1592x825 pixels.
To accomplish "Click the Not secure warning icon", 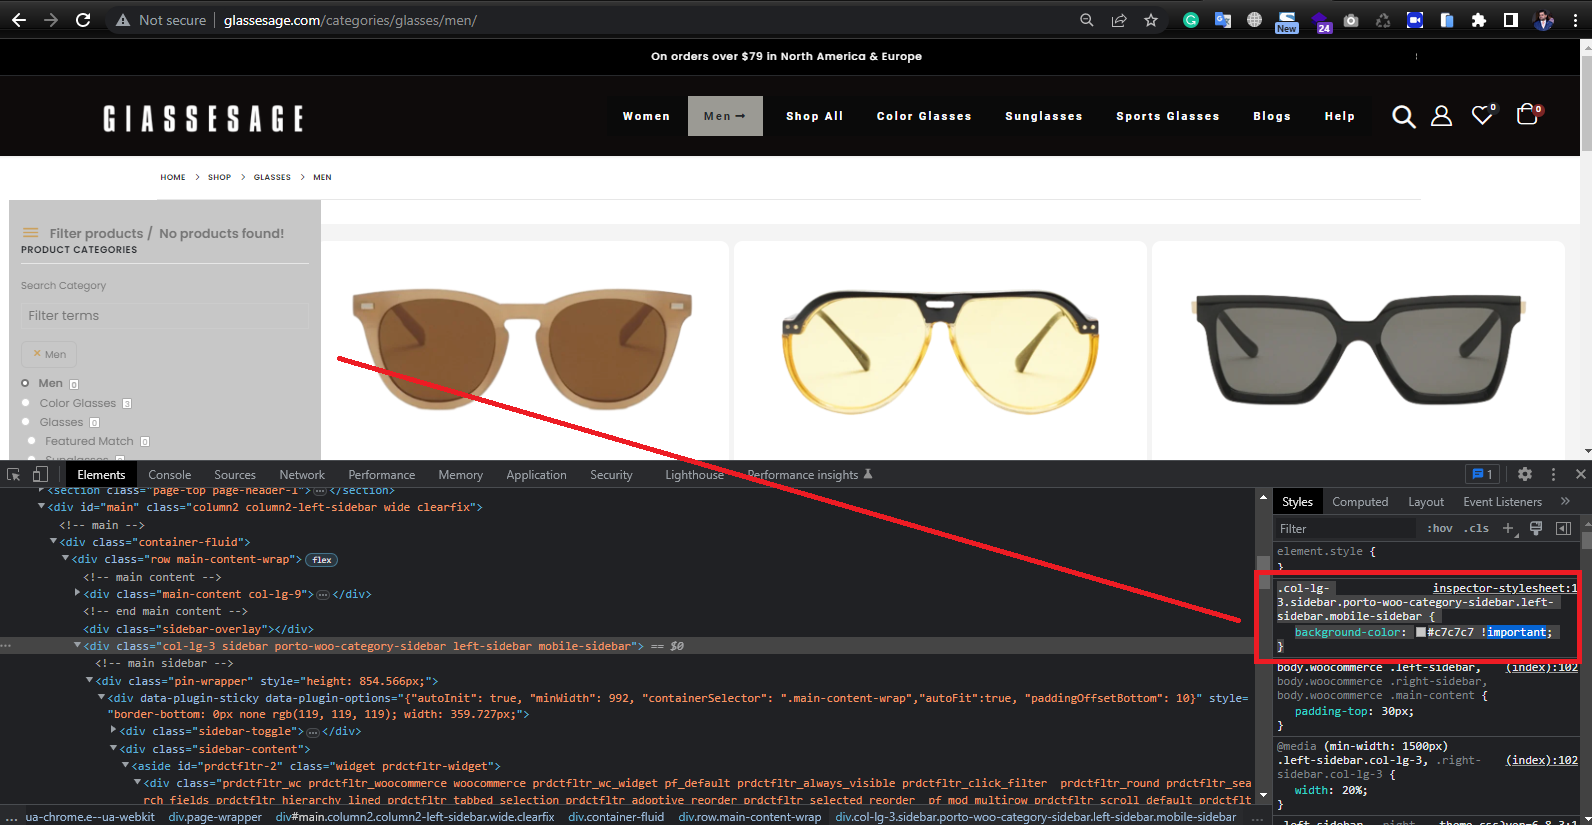I will [x=122, y=20].
